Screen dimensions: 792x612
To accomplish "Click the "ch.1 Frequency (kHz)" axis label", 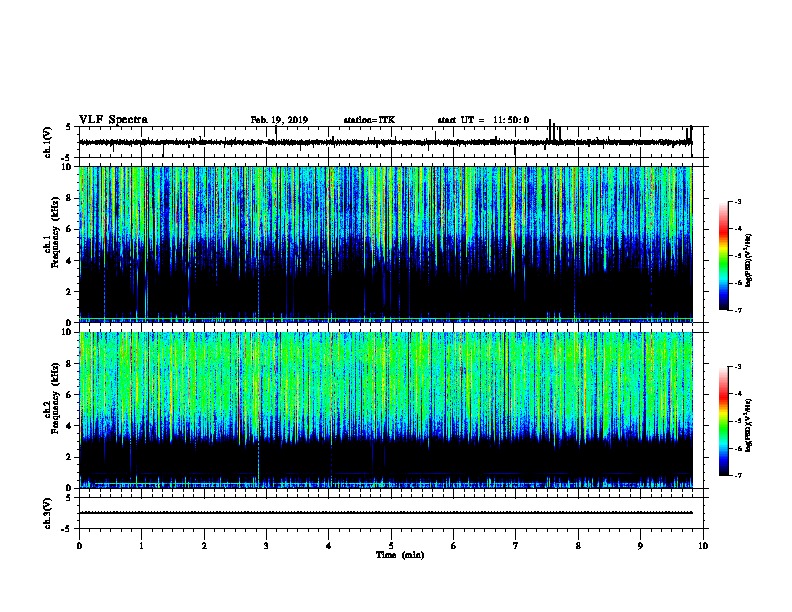I will point(51,233).
